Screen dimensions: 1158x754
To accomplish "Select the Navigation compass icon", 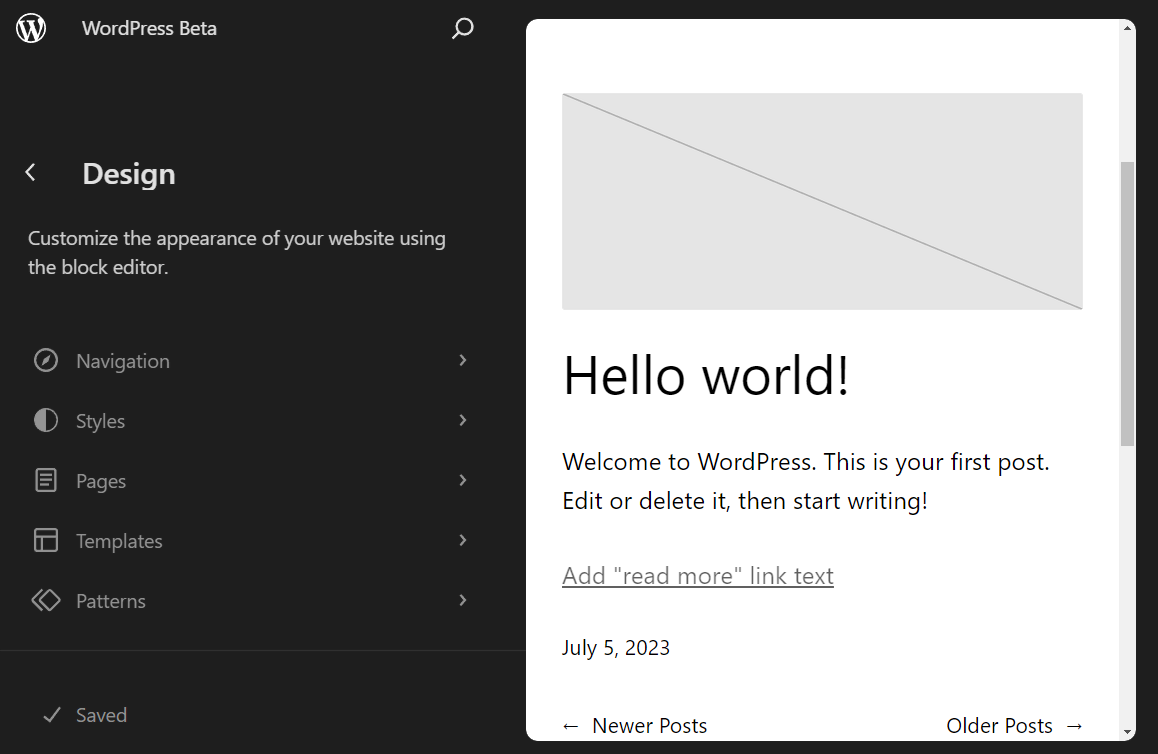I will 46,360.
